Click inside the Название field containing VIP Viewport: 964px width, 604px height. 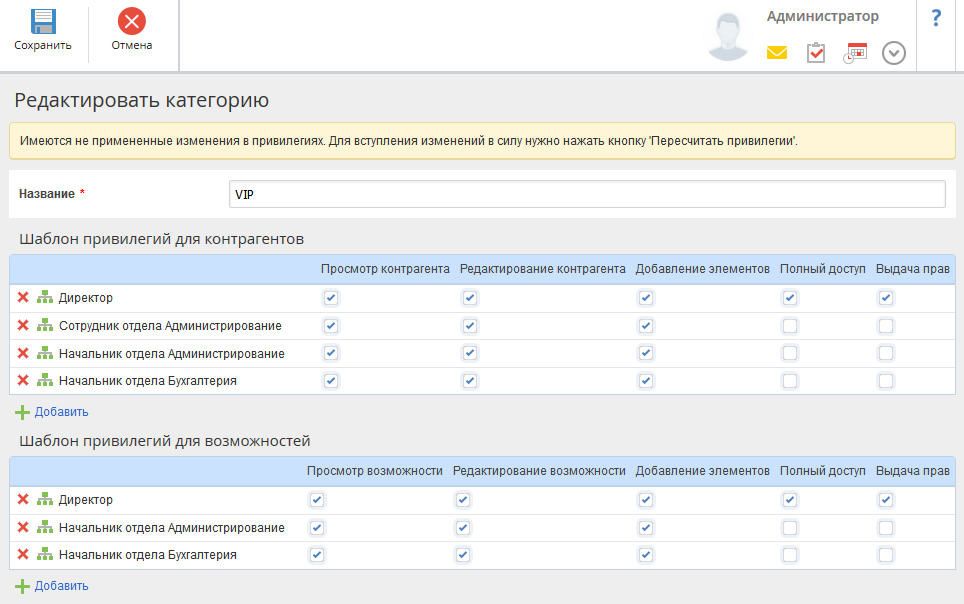coord(585,194)
